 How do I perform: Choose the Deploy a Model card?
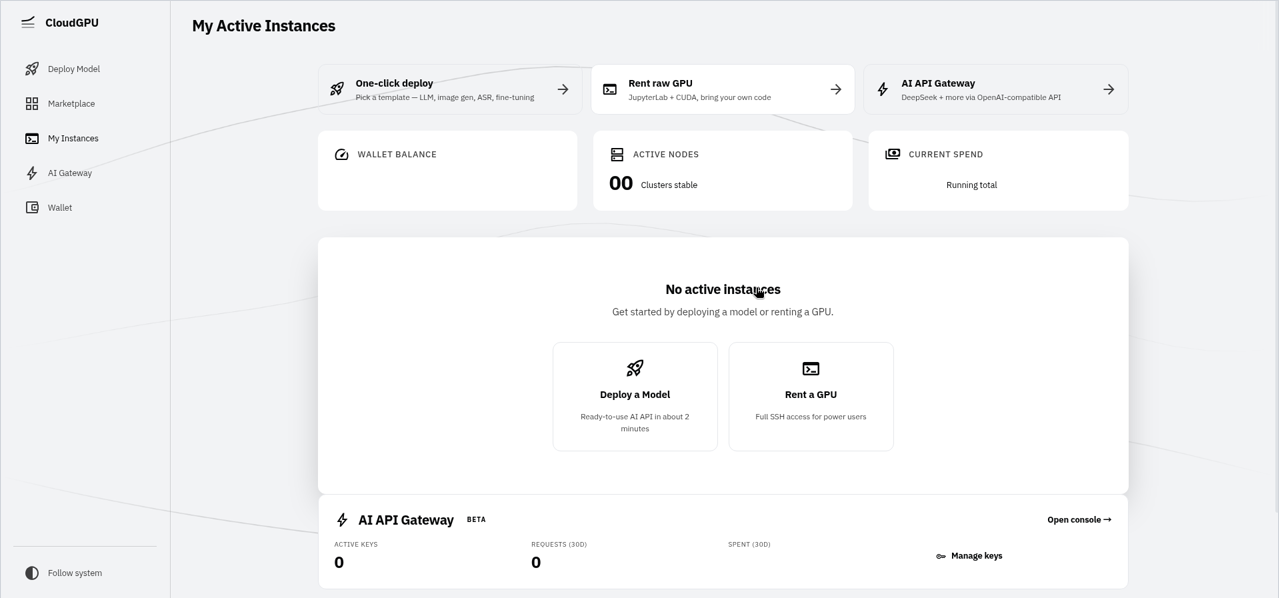[x=635, y=397]
